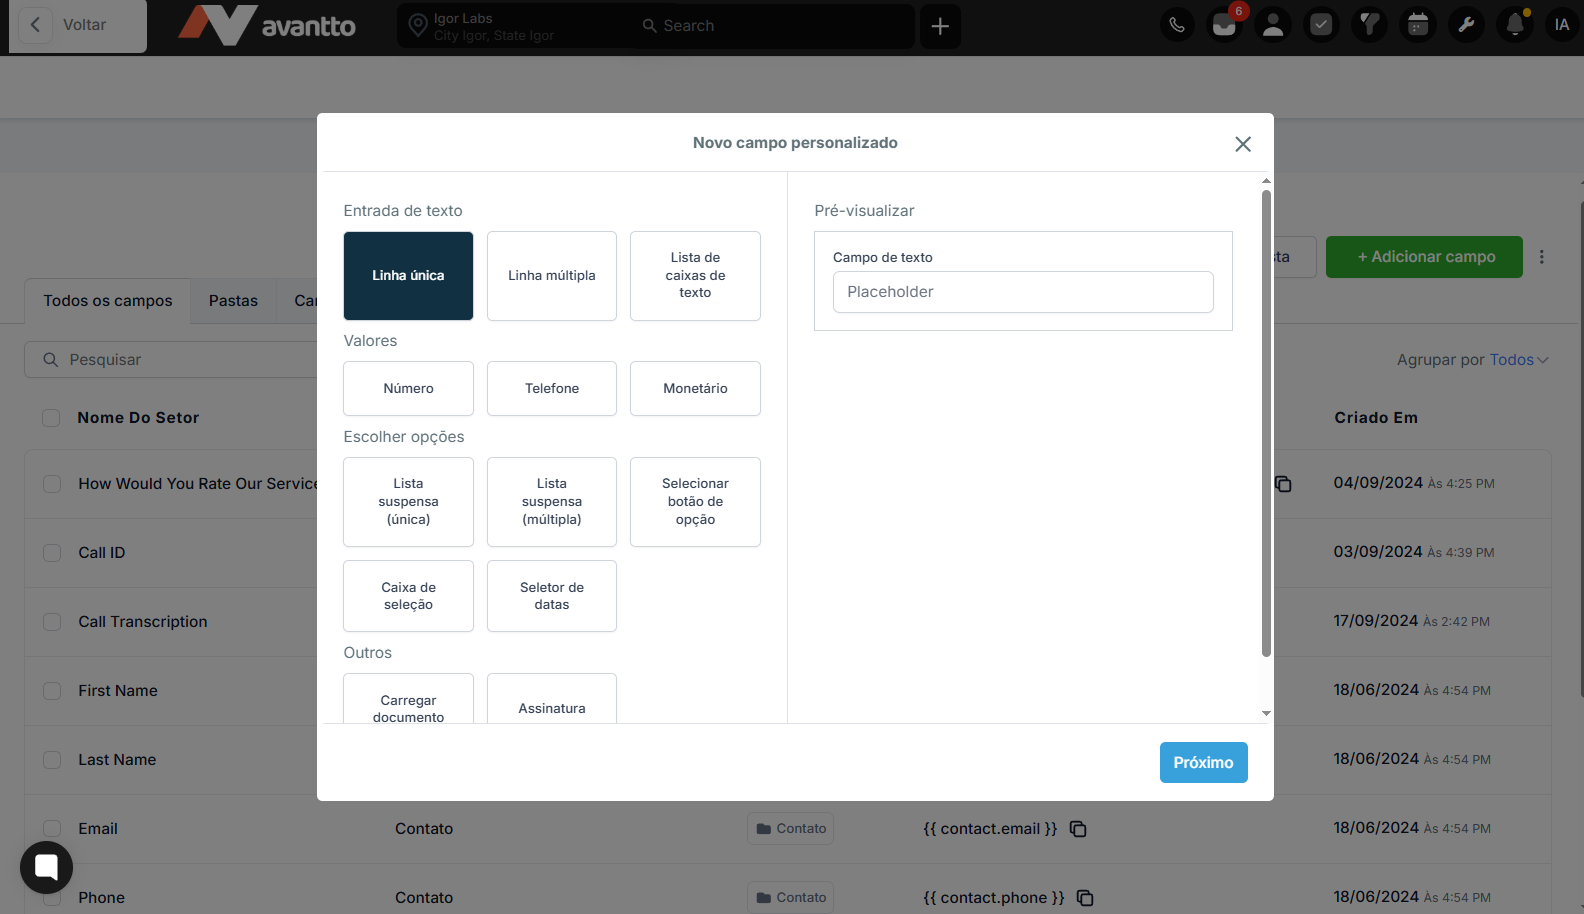This screenshot has height=914, width=1584.
Task: Click the Contato folder tag in Email row
Action: coord(791,828)
